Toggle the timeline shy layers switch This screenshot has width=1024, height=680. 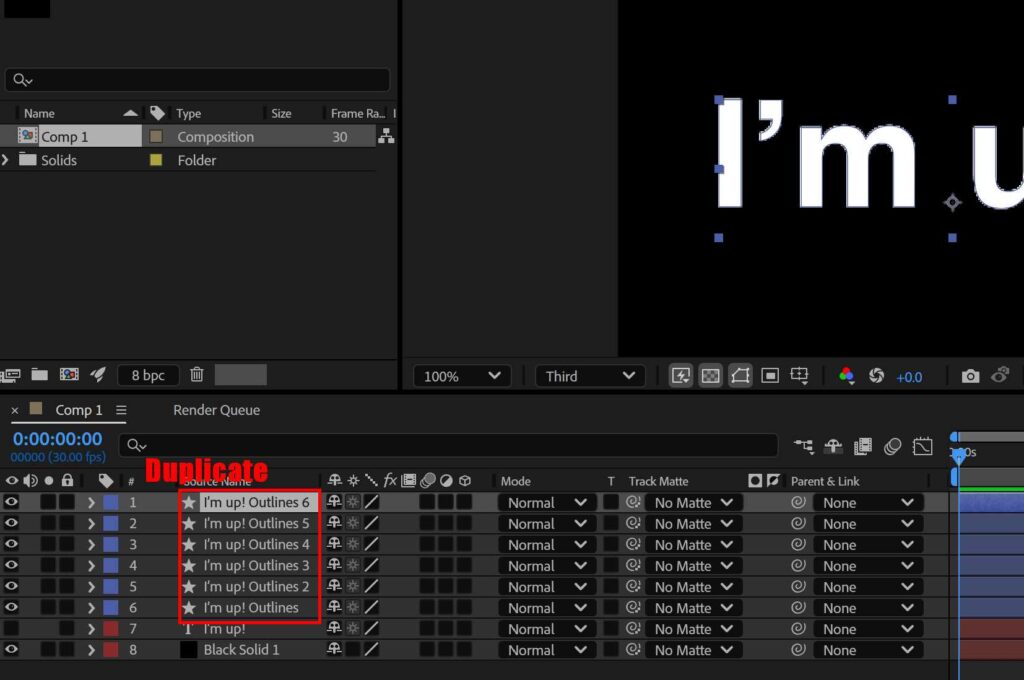(x=833, y=446)
